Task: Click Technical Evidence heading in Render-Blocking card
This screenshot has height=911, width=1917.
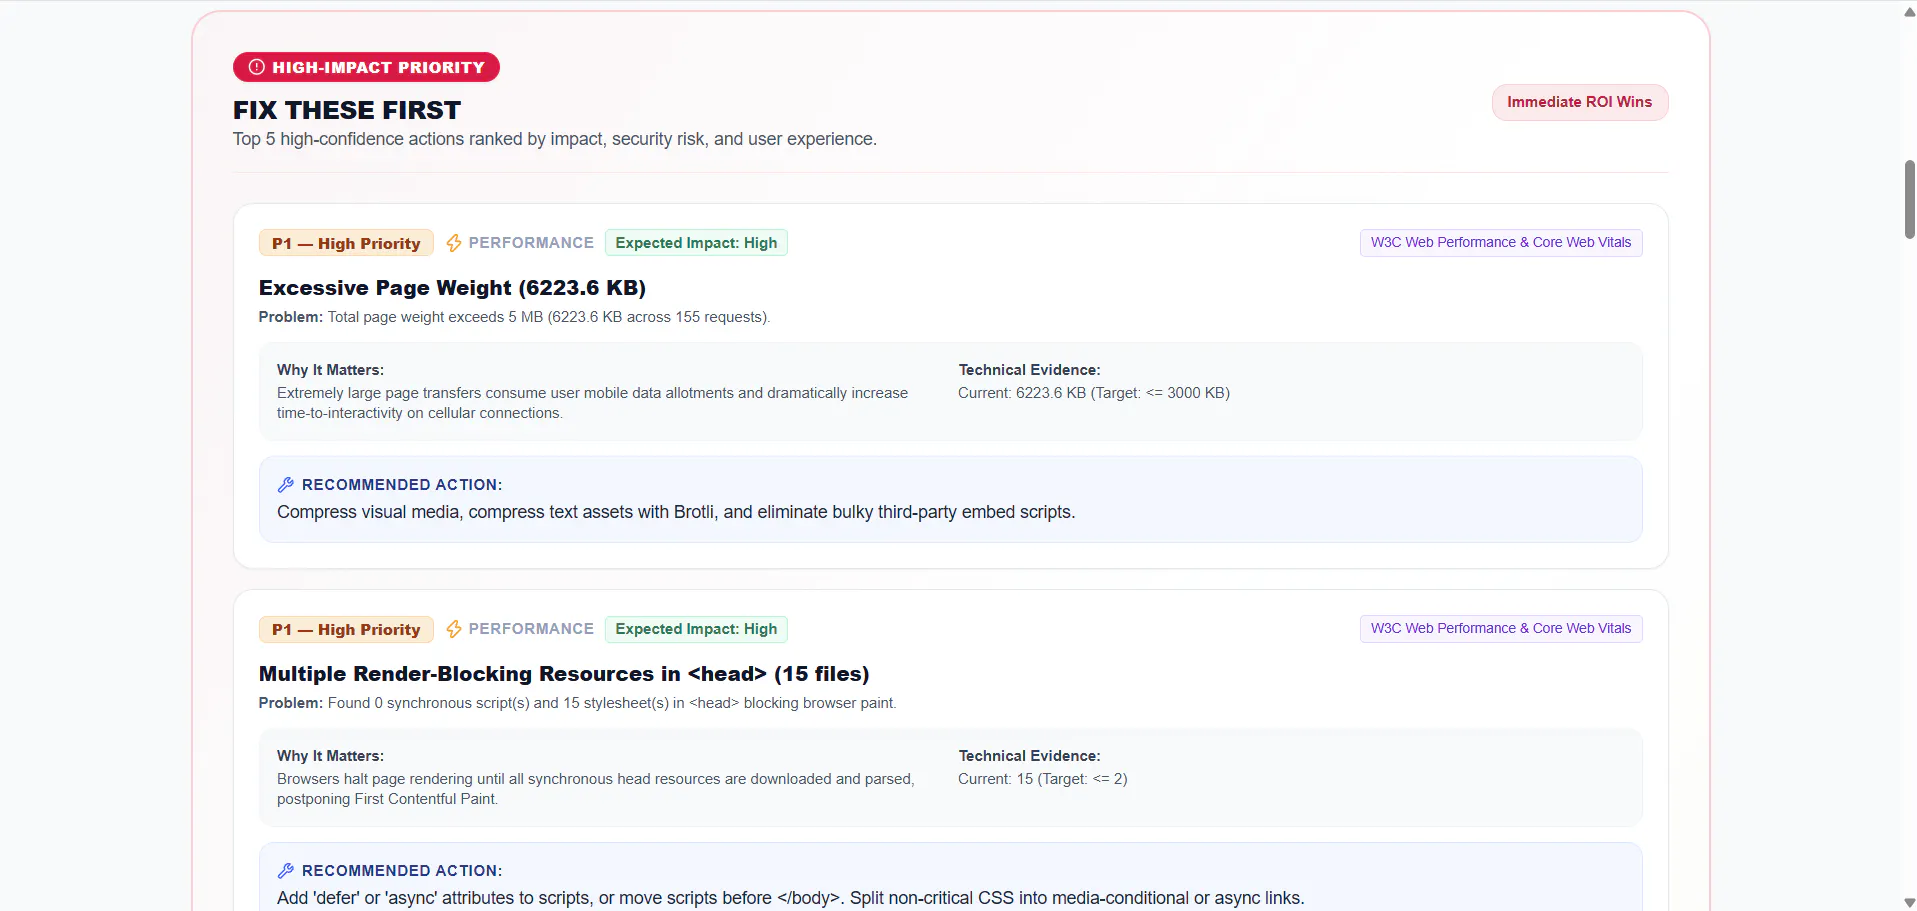Action: [1029, 756]
